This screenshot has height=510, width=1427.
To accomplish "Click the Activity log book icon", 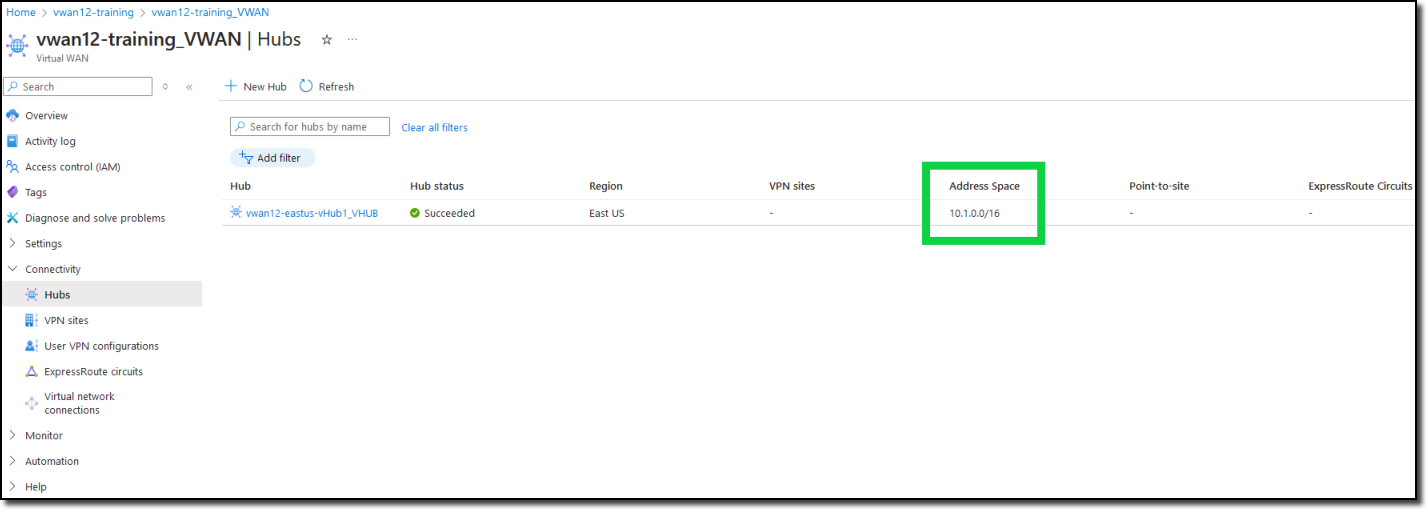I will click(x=13, y=141).
